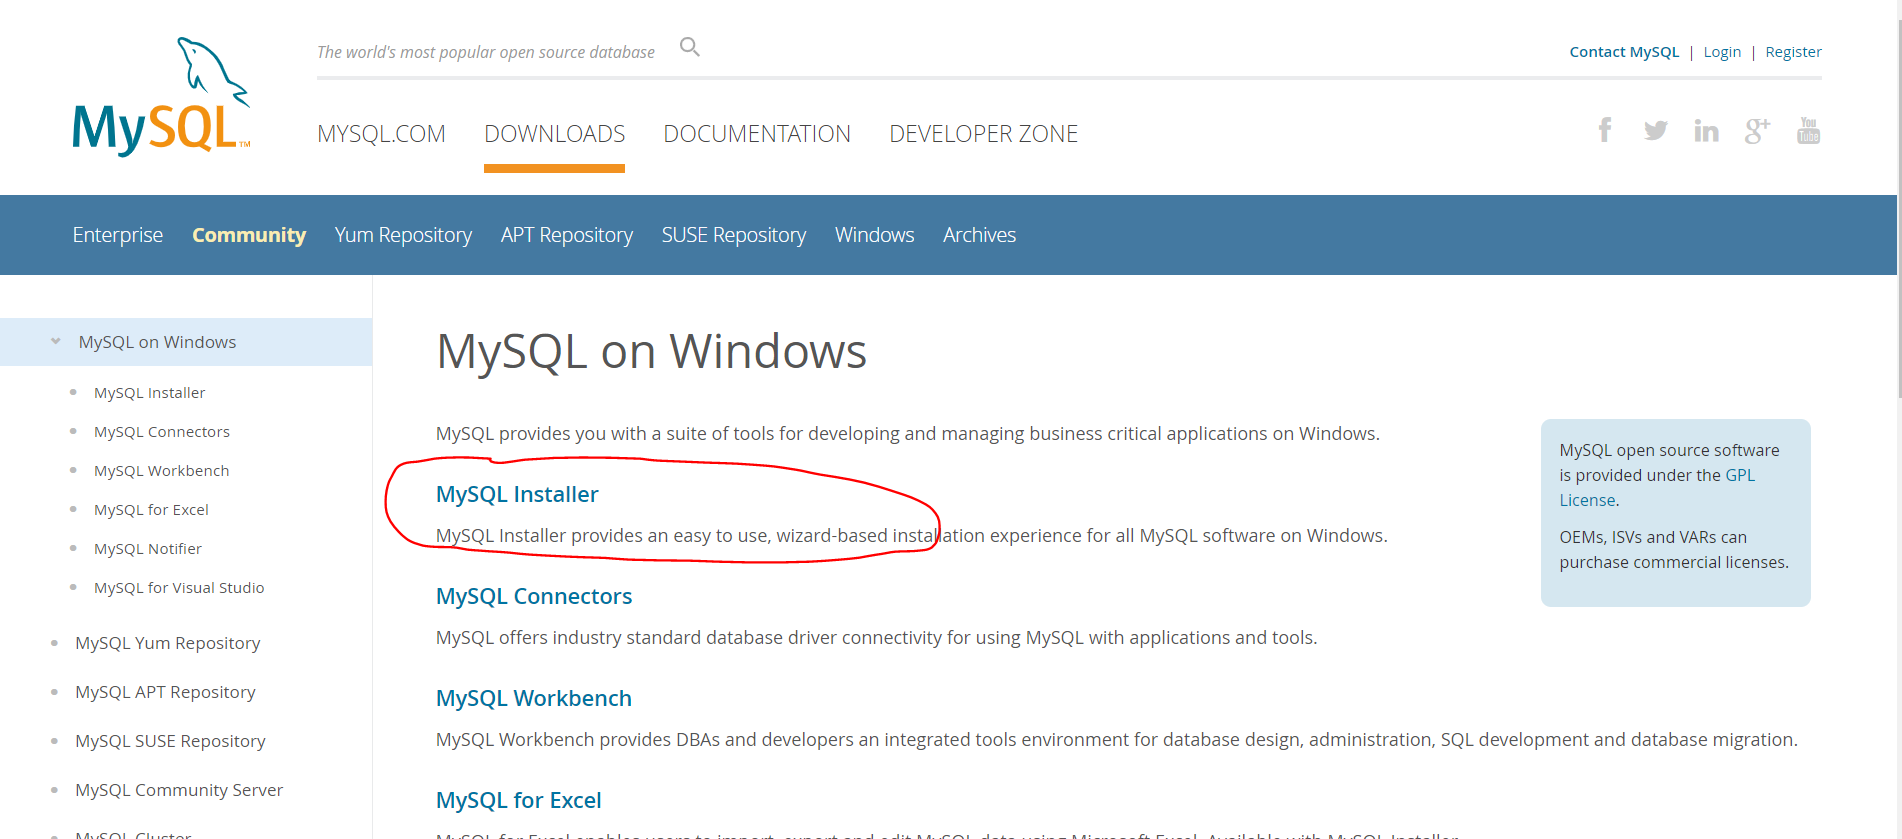
Task: Click Contact MySQL link
Action: 1624,52
